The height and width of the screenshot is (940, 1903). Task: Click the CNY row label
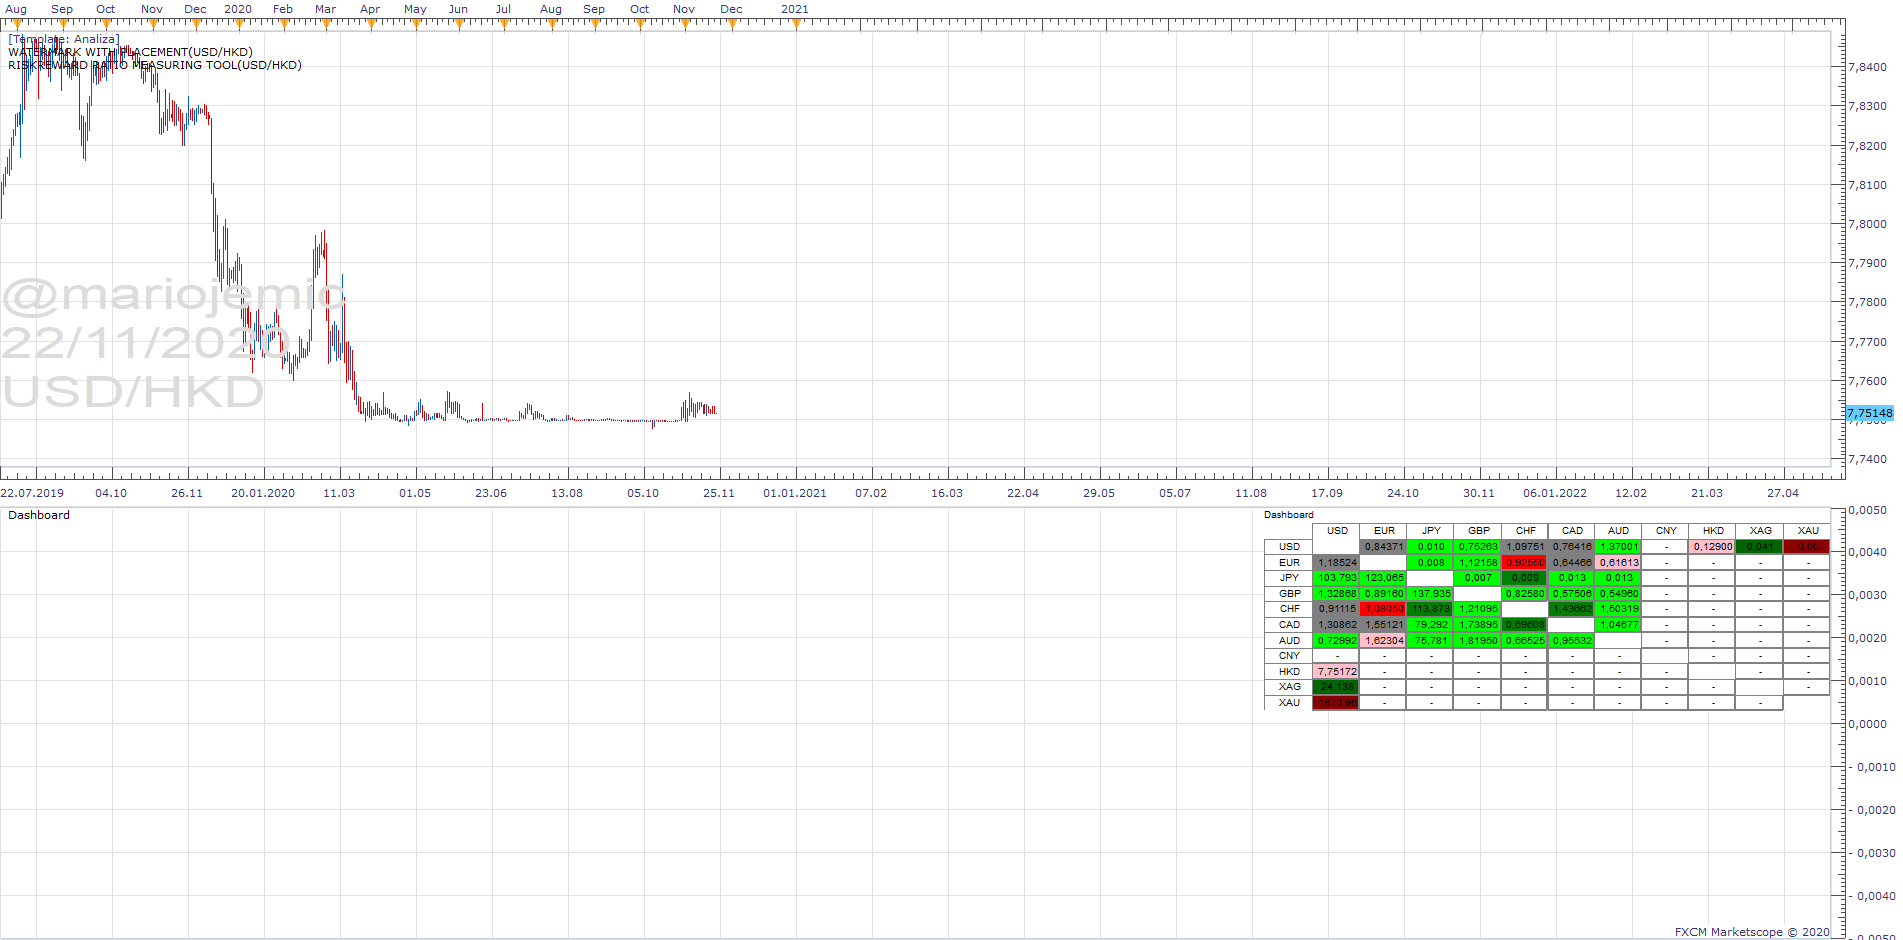pyautogui.click(x=1289, y=656)
